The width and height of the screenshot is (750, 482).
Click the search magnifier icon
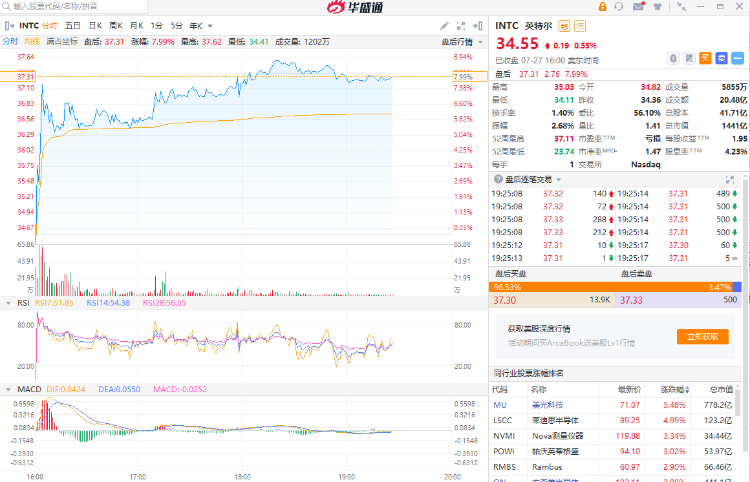[x=6, y=7]
